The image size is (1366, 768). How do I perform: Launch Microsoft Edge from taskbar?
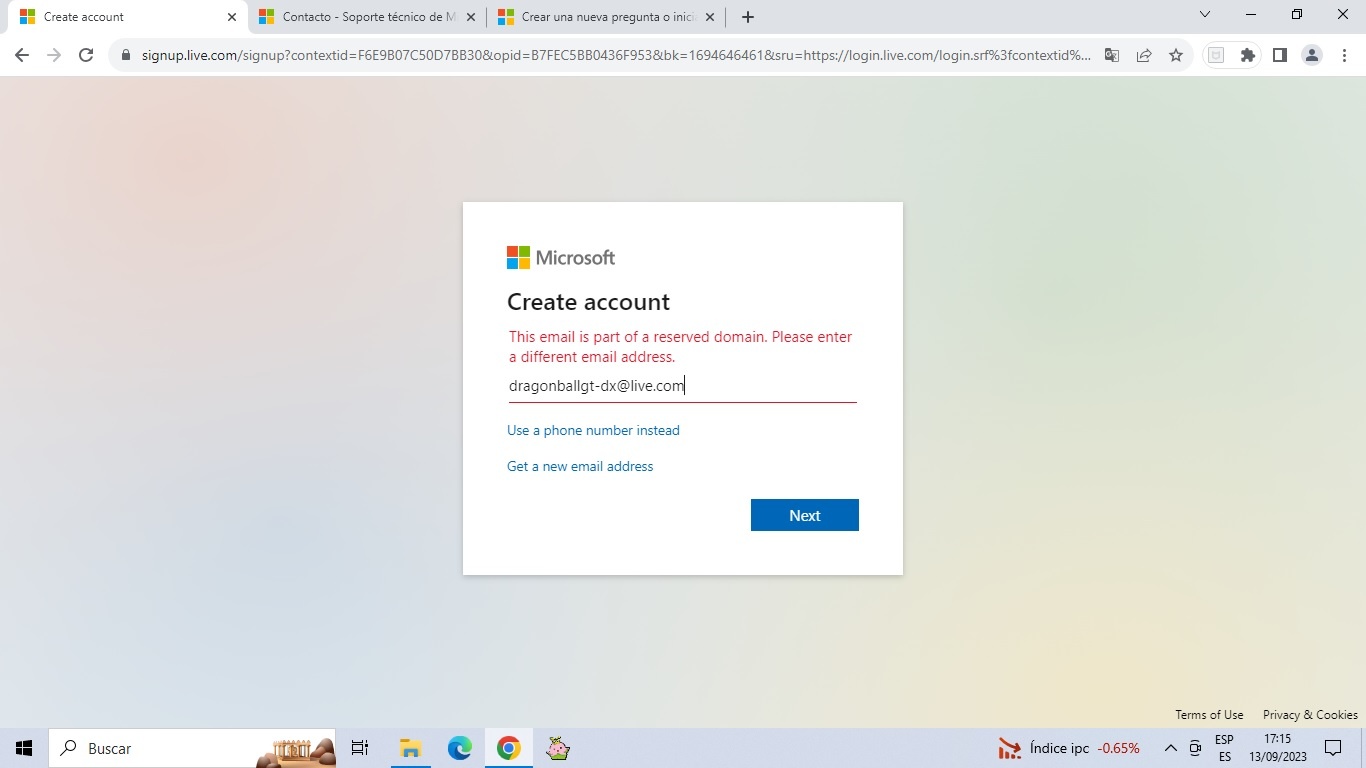[x=459, y=748]
